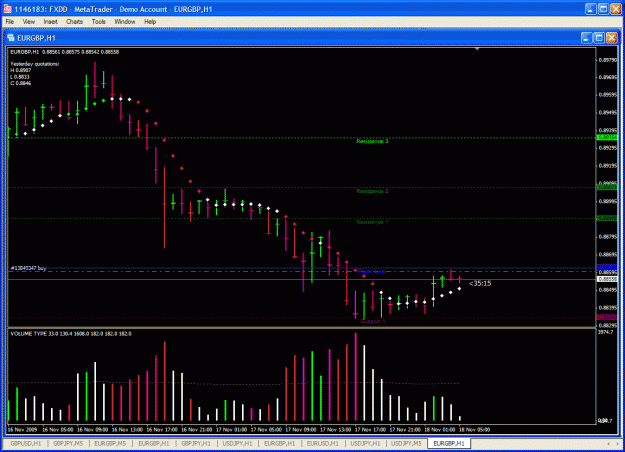Click the EURGBP,H1 chart window icon
The width and height of the screenshot is (625, 452).
point(11,38)
